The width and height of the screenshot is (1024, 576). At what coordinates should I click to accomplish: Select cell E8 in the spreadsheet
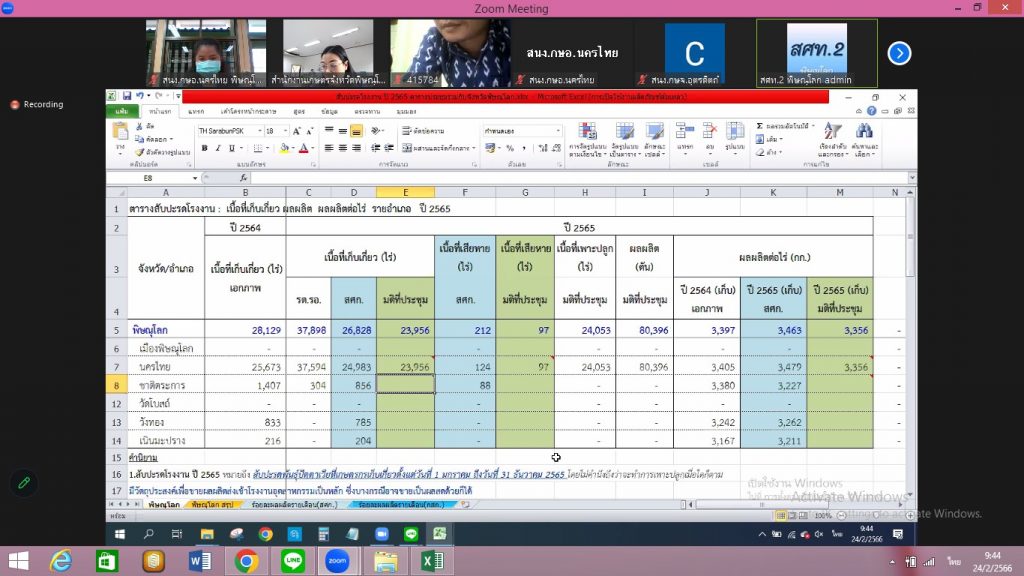click(x=405, y=385)
